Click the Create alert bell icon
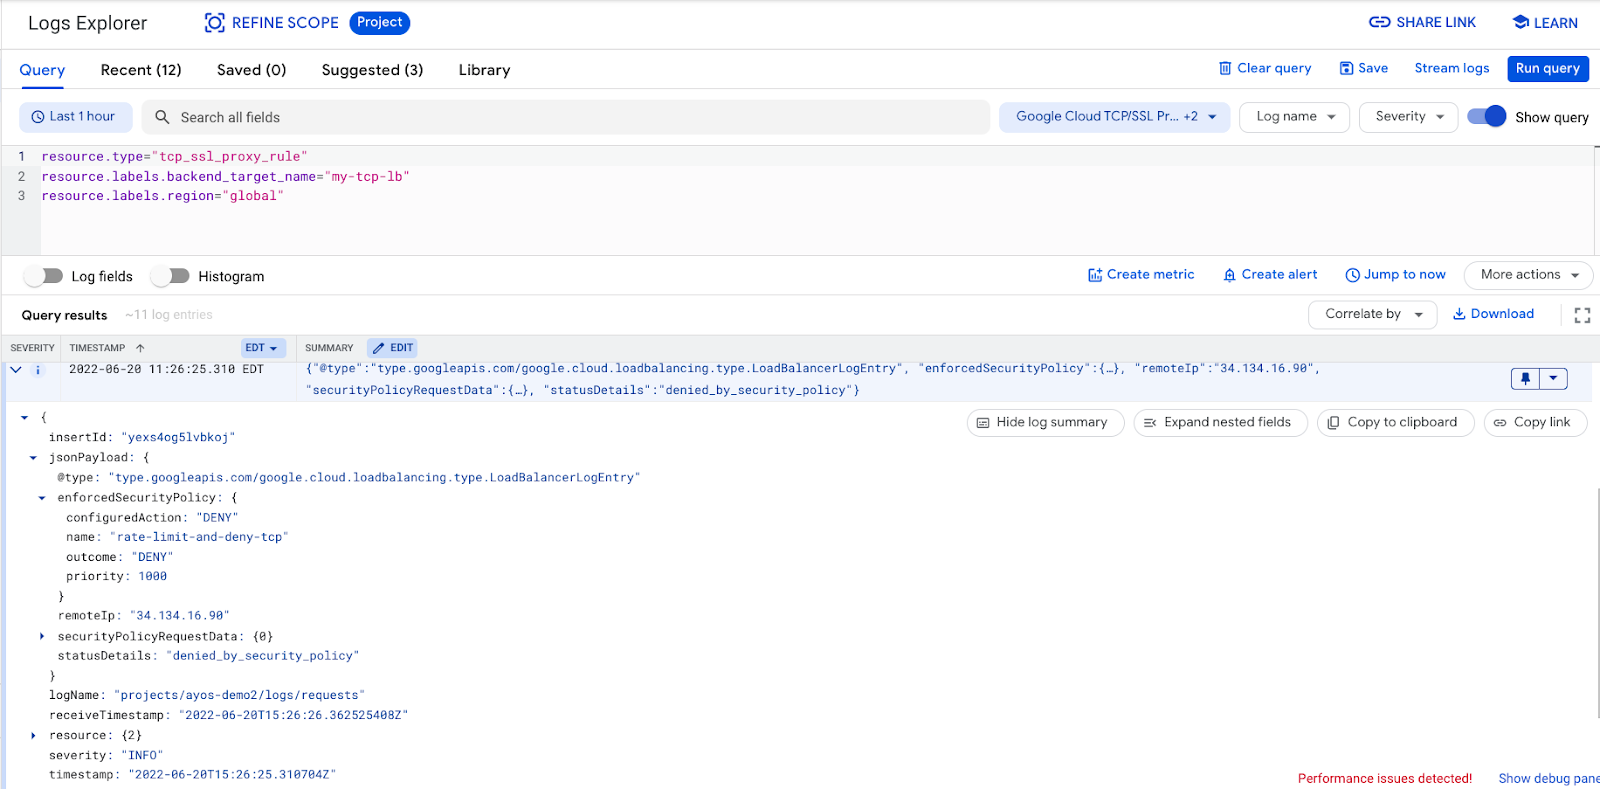 tap(1230, 275)
